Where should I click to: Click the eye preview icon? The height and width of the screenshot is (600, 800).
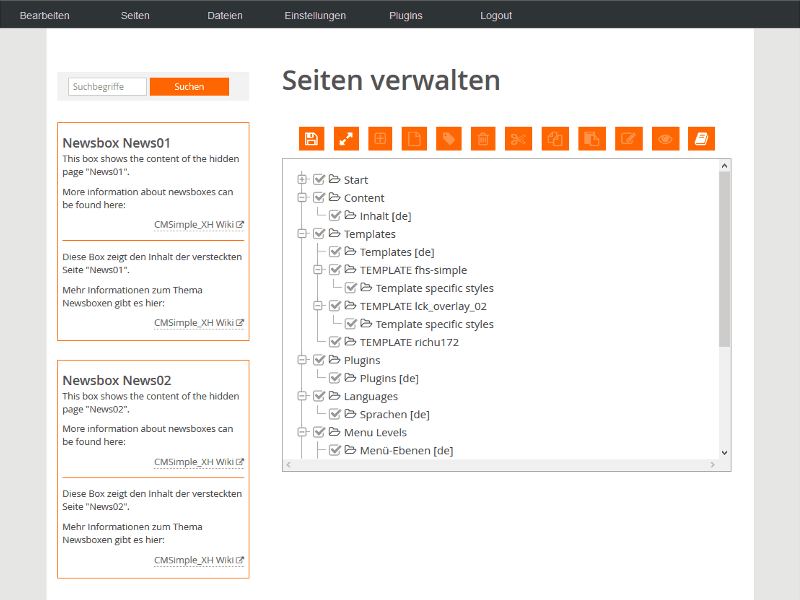coord(665,139)
